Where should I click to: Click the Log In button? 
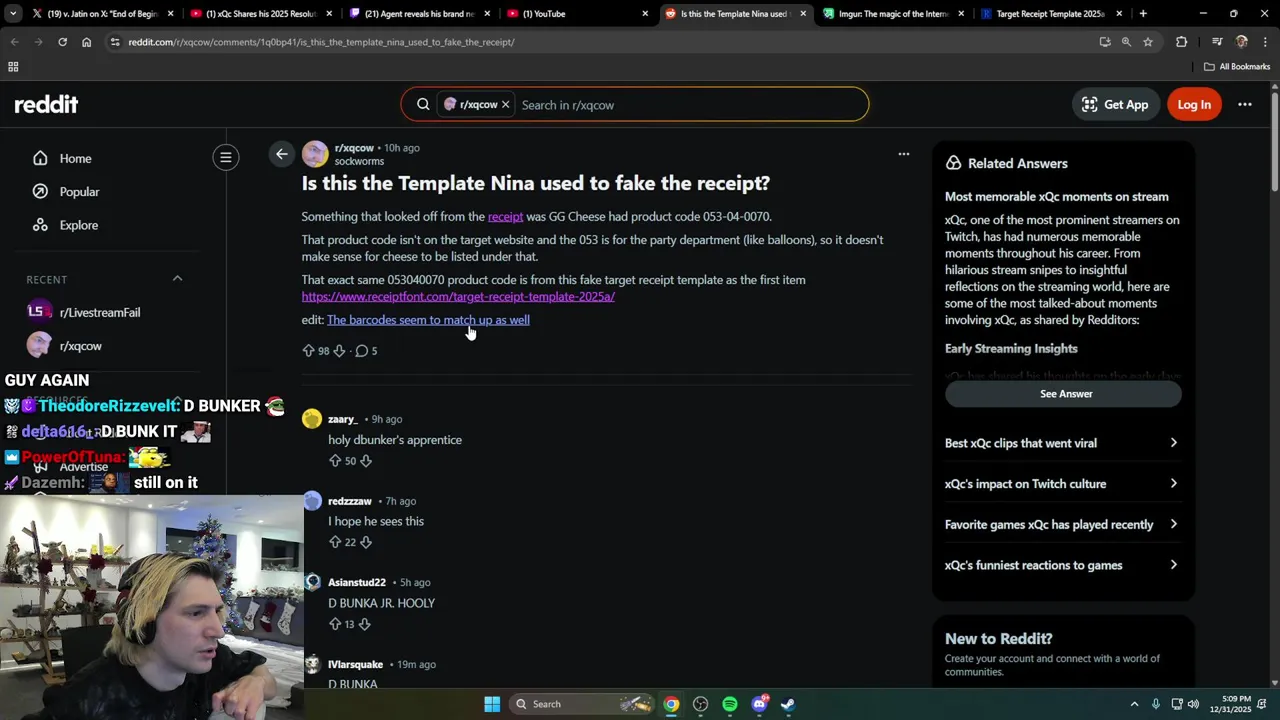tap(1194, 104)
